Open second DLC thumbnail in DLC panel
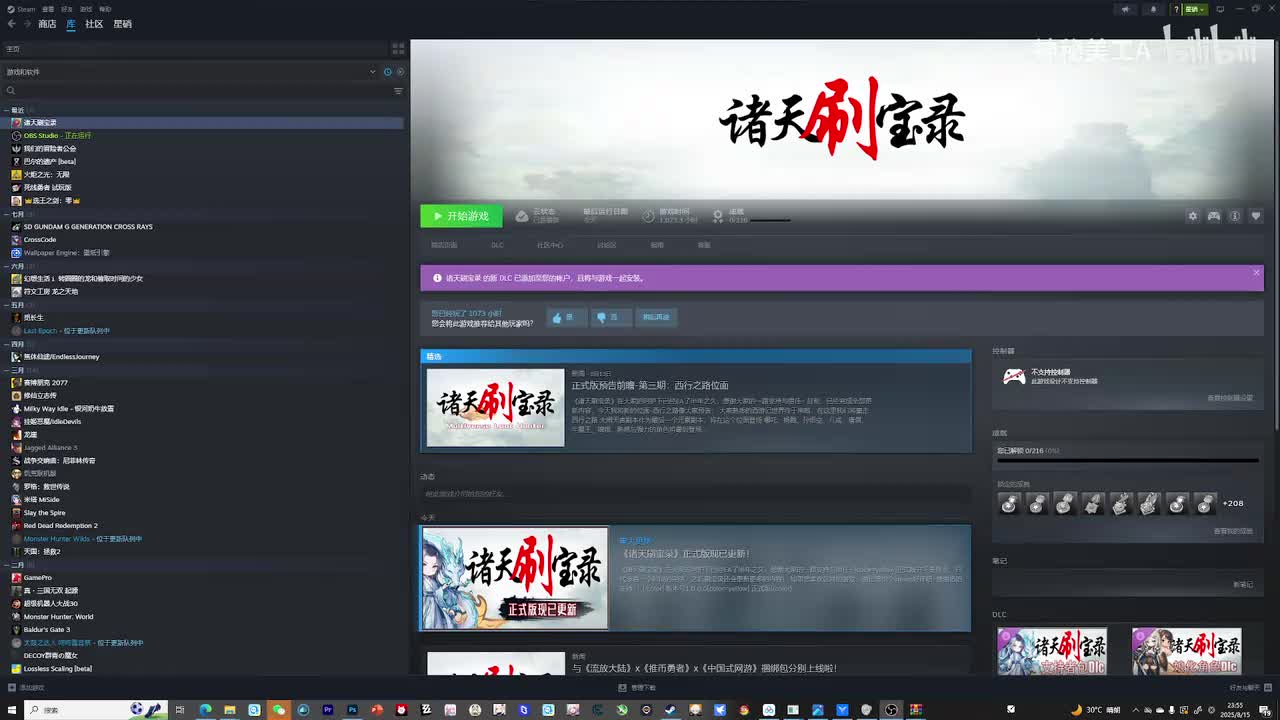 click(x=1187, y=651)
